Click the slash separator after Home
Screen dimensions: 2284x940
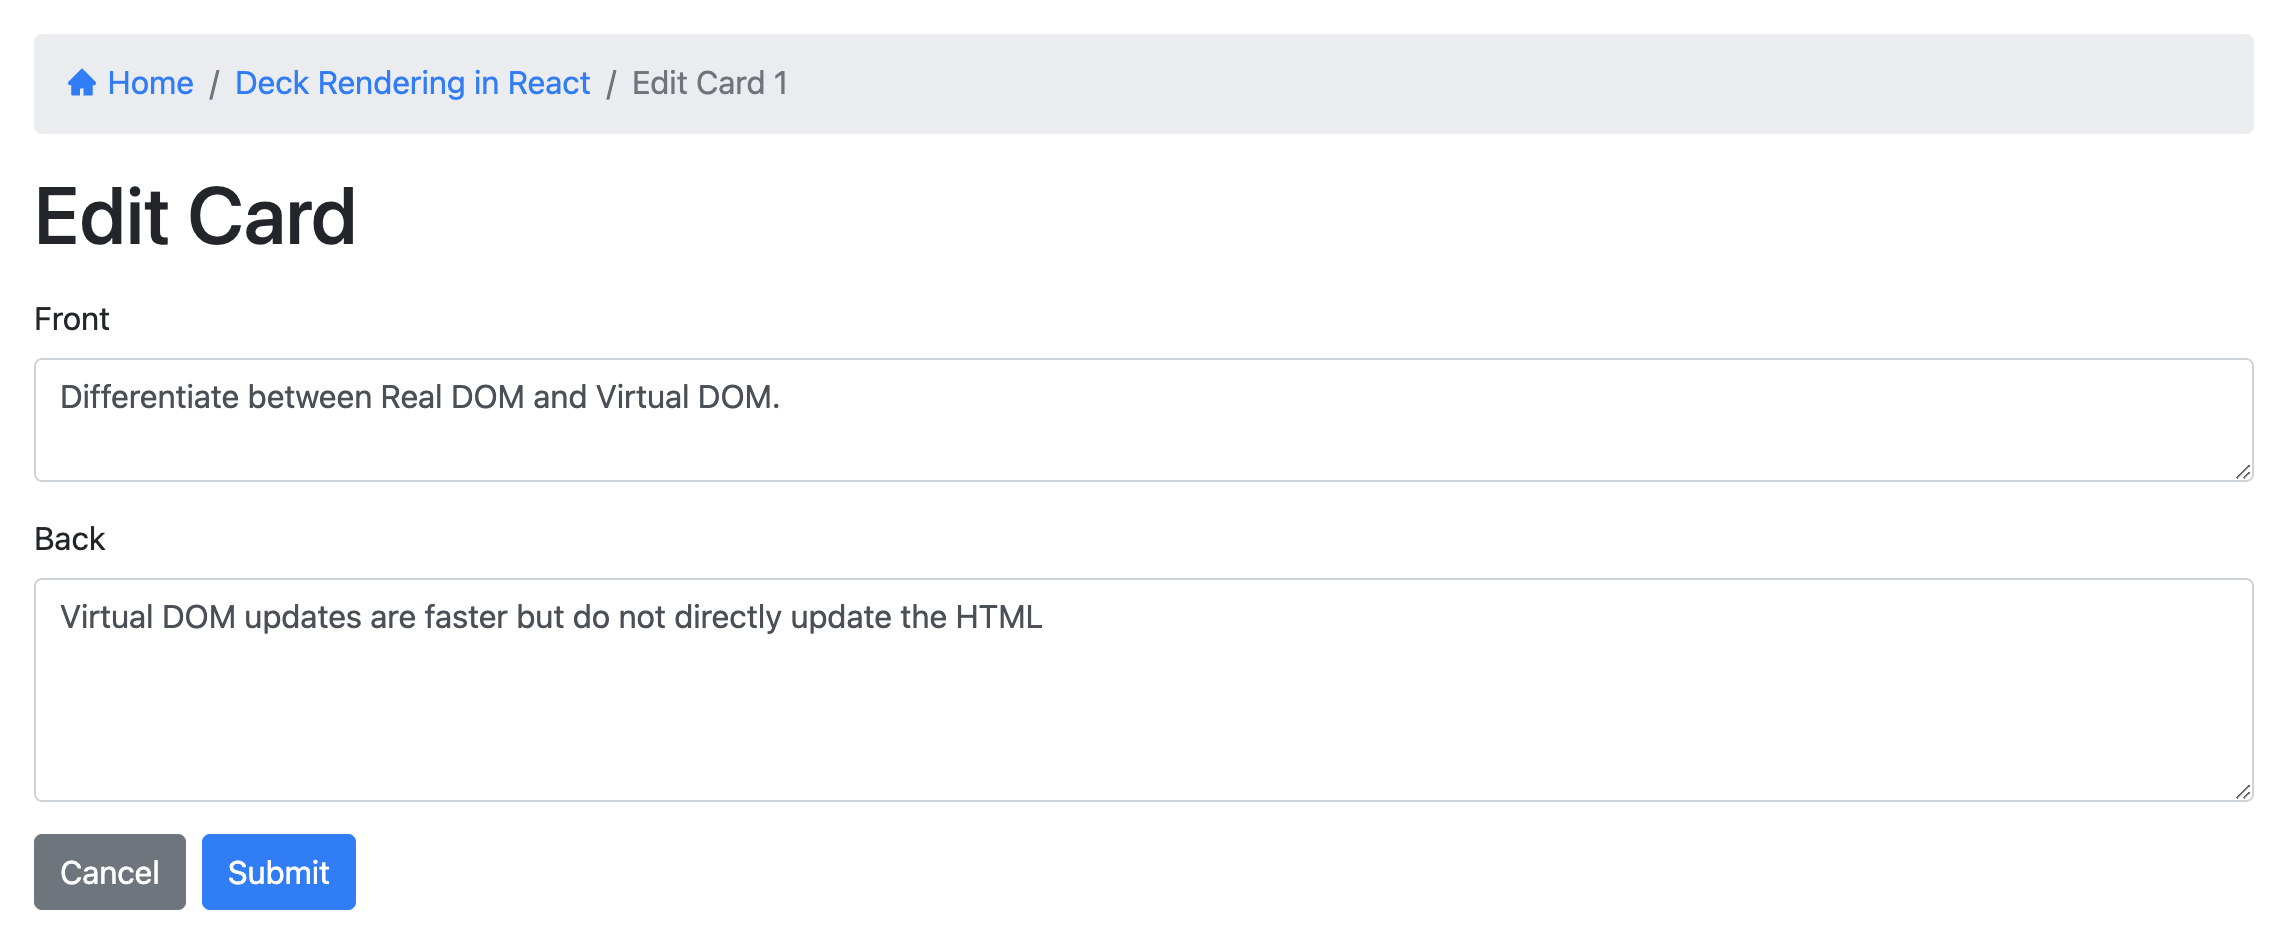(x=214, y=84)
